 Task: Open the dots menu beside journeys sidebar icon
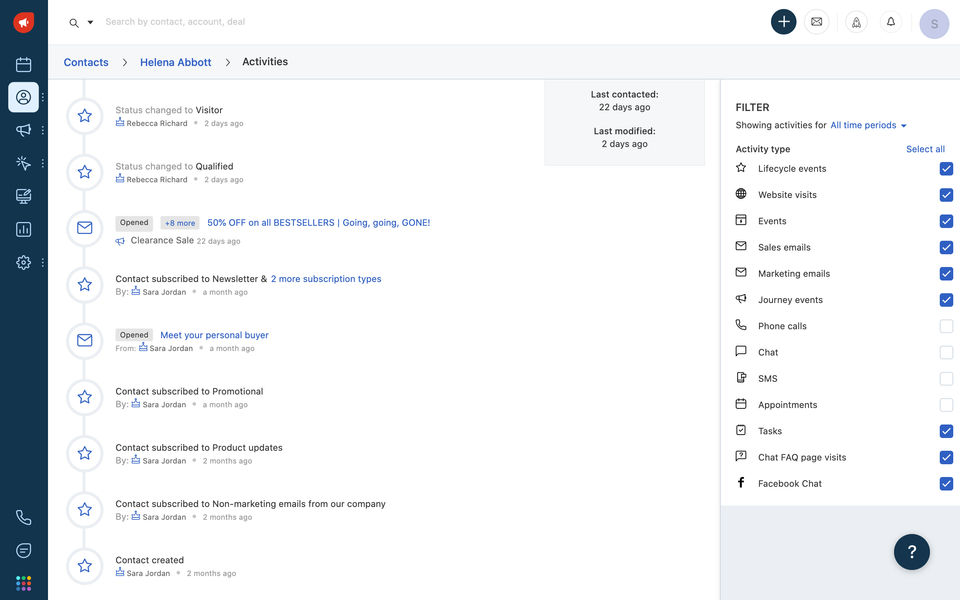point(42,163)
